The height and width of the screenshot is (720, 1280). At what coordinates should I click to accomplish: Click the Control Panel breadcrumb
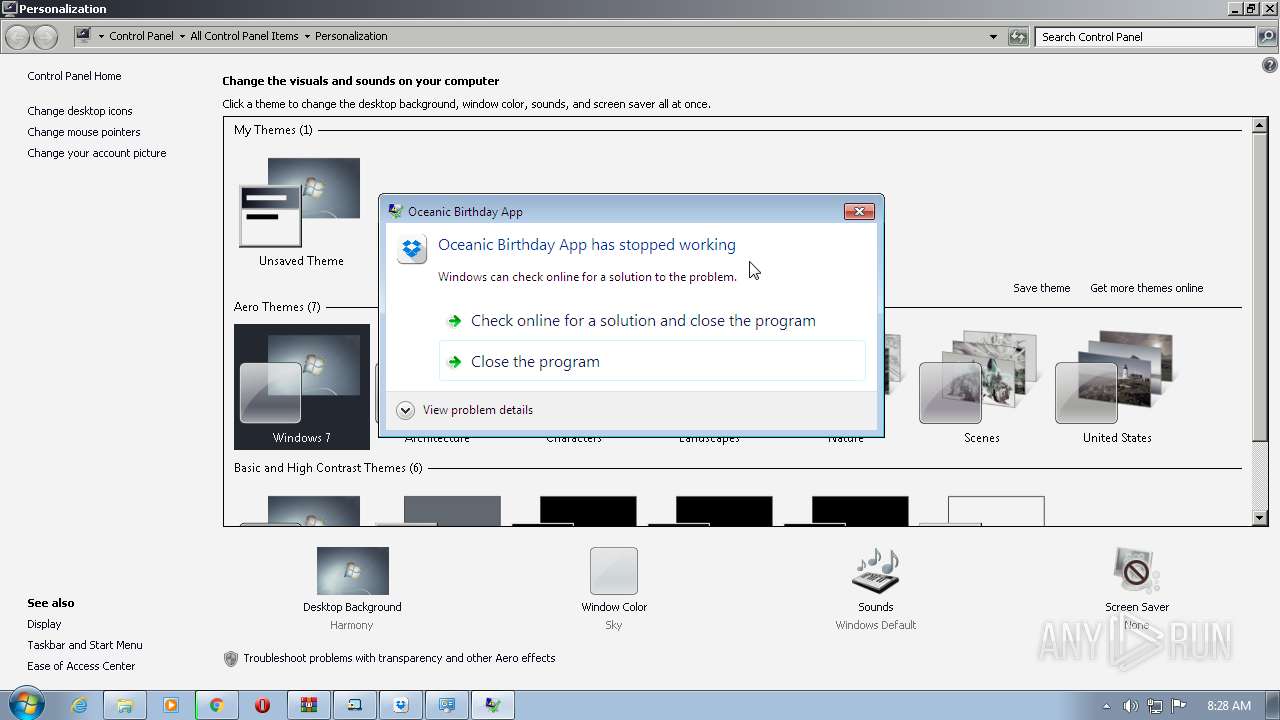[141, 36]
